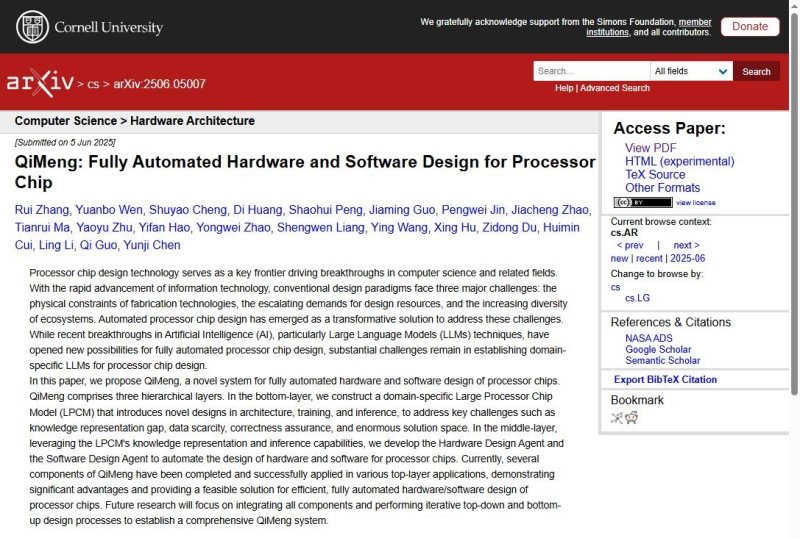The width and height of the screenshot is (800, 538).
Task: Go to previous paper via prev link
Action: 629,245
